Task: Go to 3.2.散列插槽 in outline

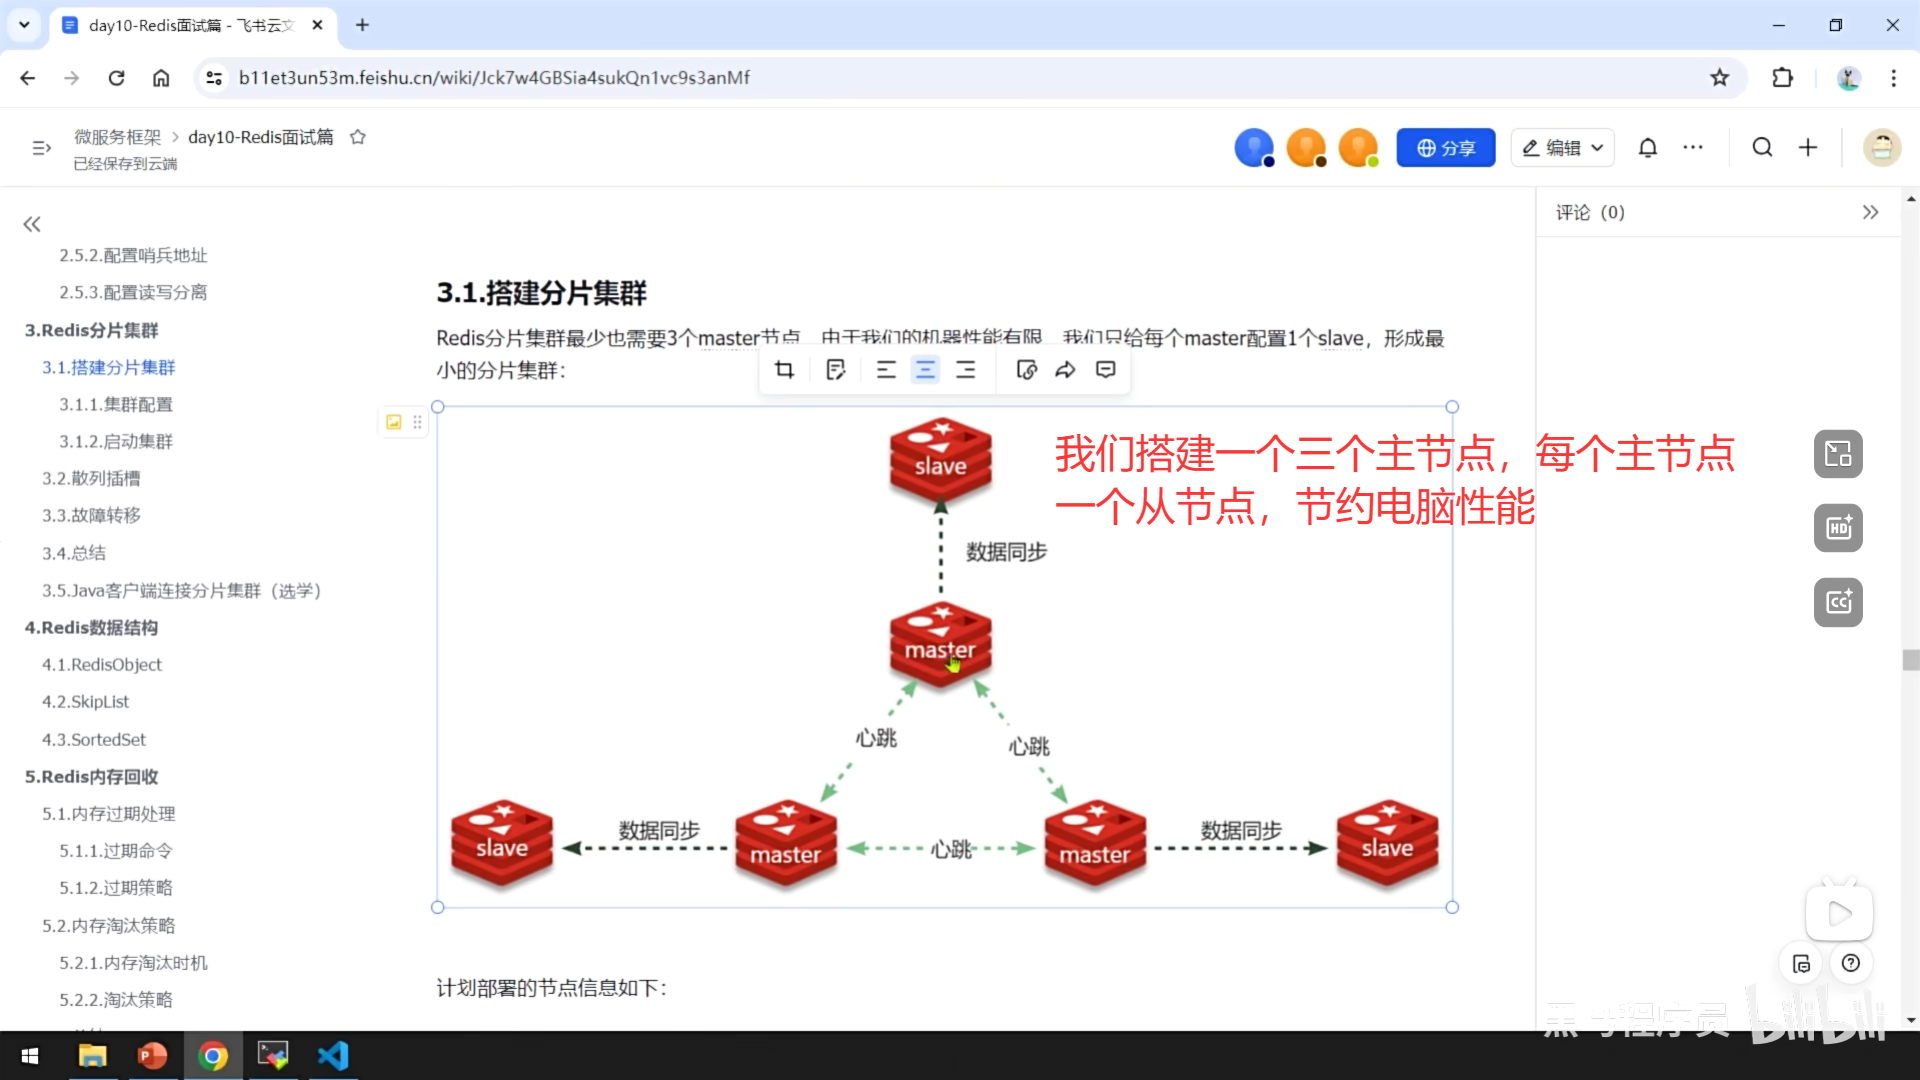Action: [91, 478]
